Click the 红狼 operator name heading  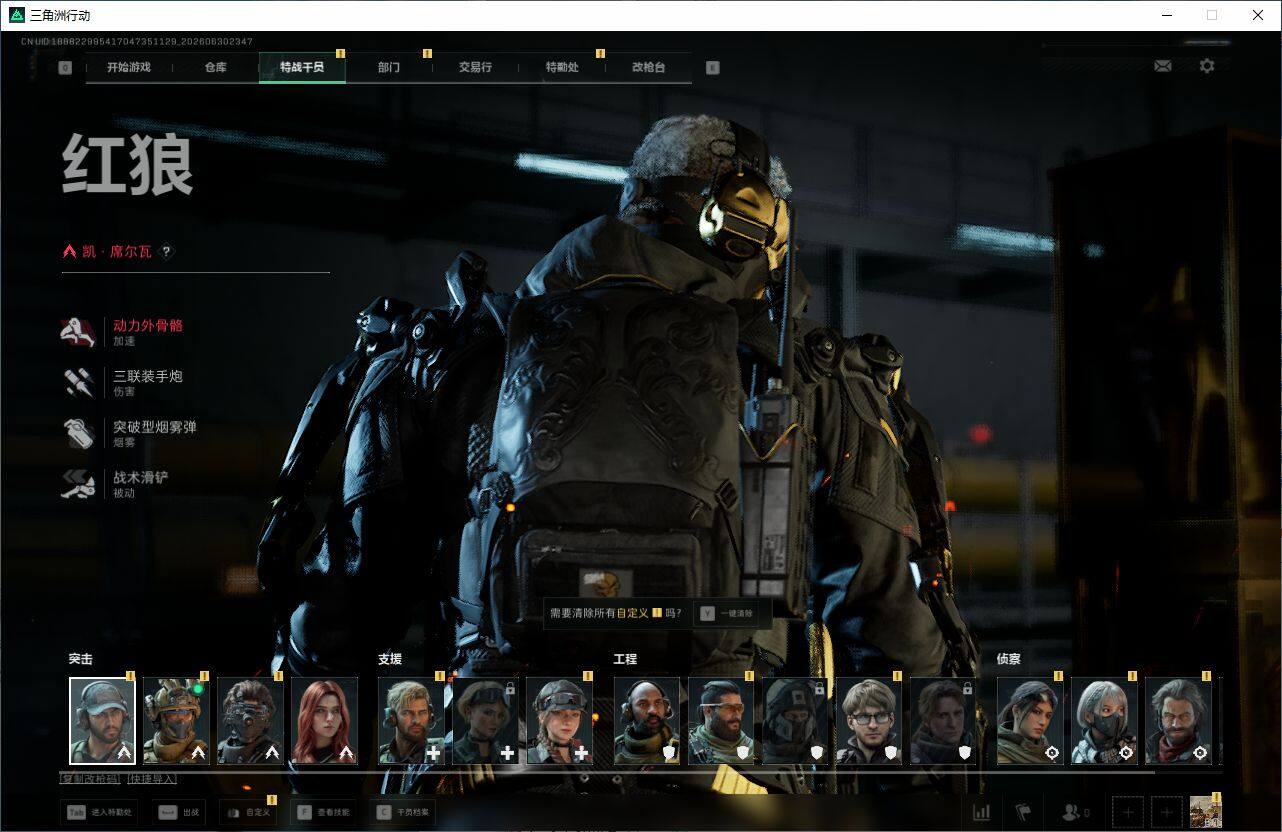pos(128,165)
